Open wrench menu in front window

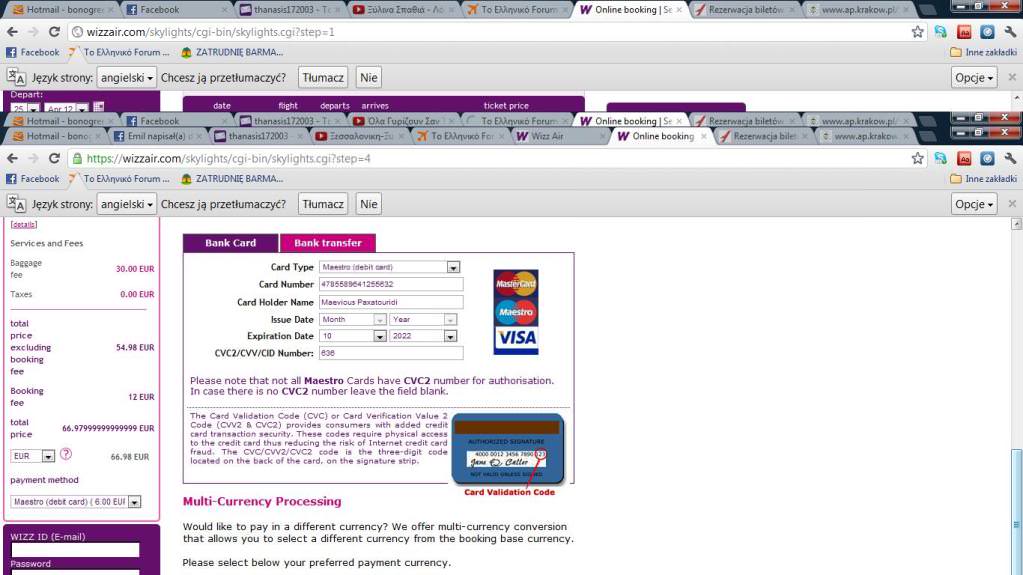[1010, 159]
